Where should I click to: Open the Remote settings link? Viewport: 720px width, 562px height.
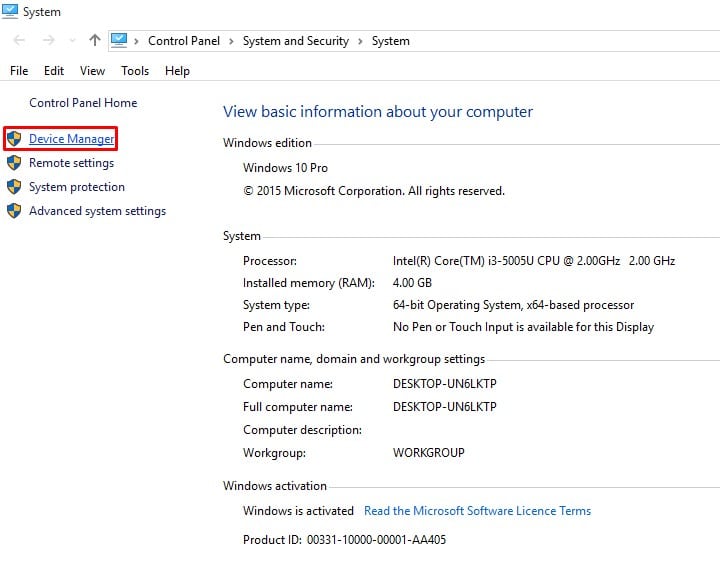coord(71,163)
